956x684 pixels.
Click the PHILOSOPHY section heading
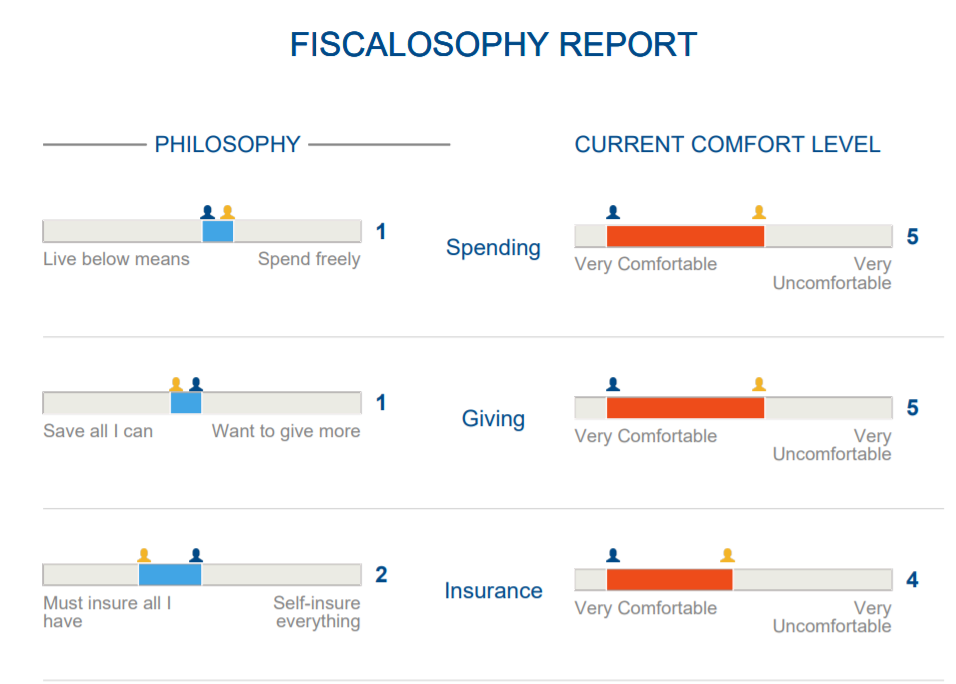227,145
